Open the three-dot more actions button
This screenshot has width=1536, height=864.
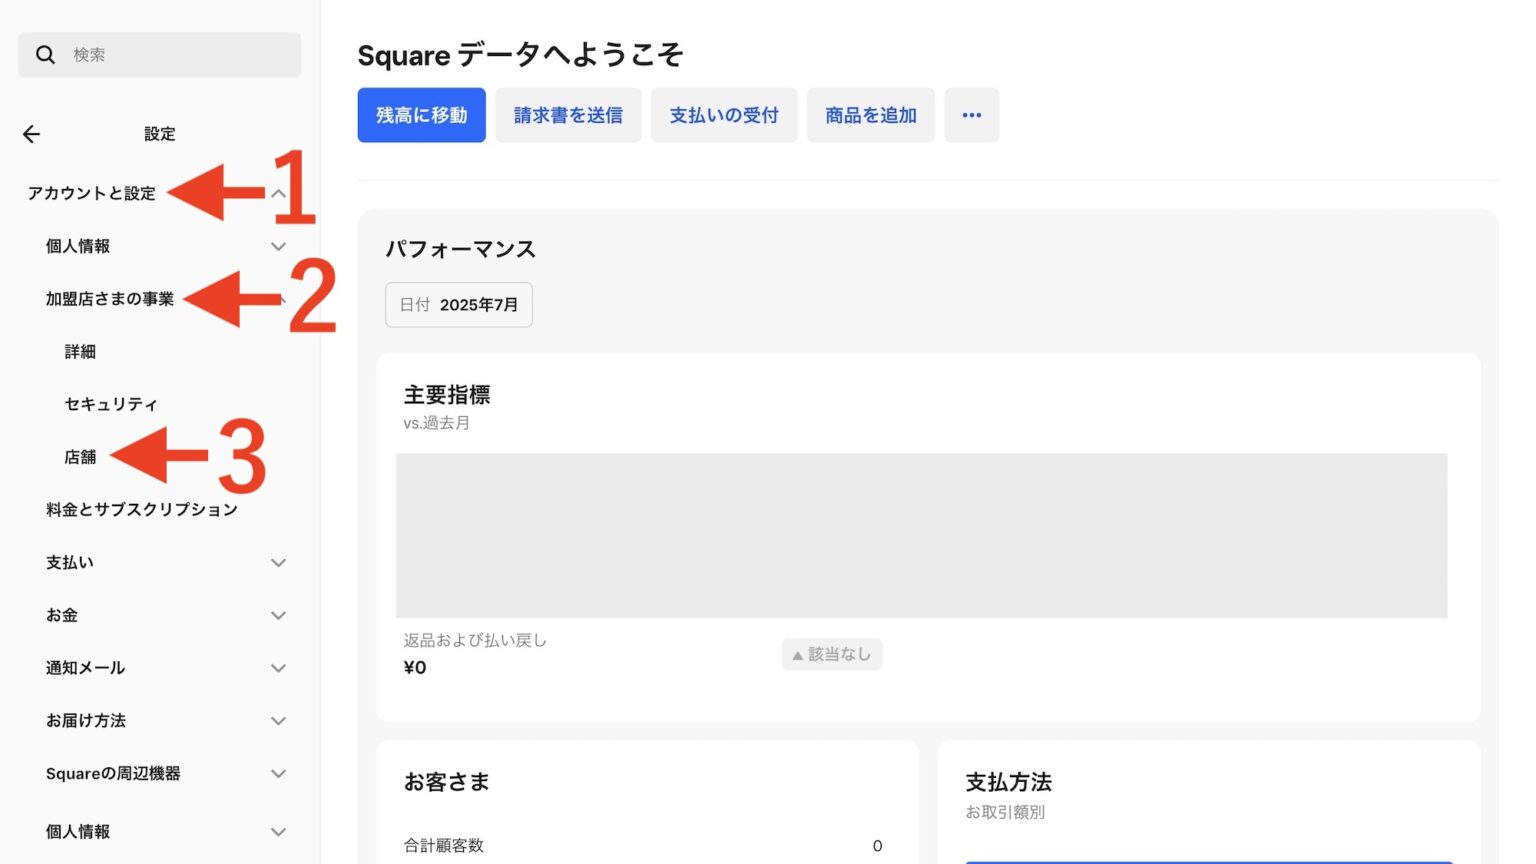point(971,115)
